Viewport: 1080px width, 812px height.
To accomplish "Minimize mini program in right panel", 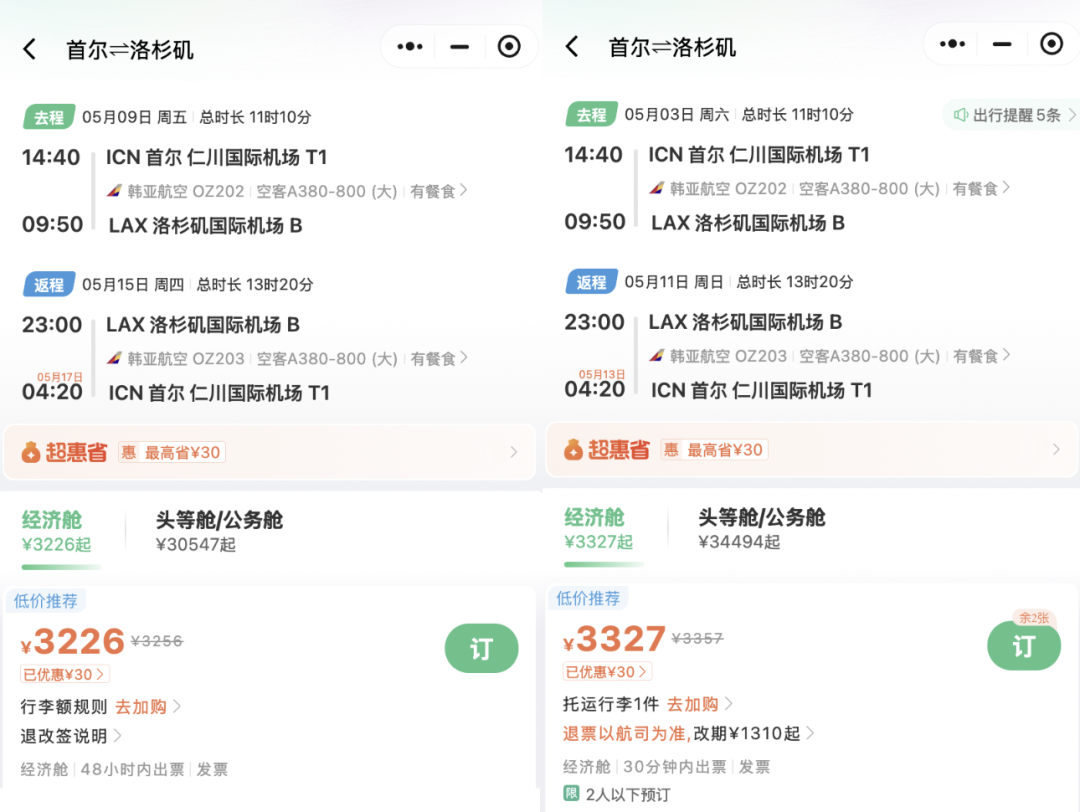I will [1002, 44].
